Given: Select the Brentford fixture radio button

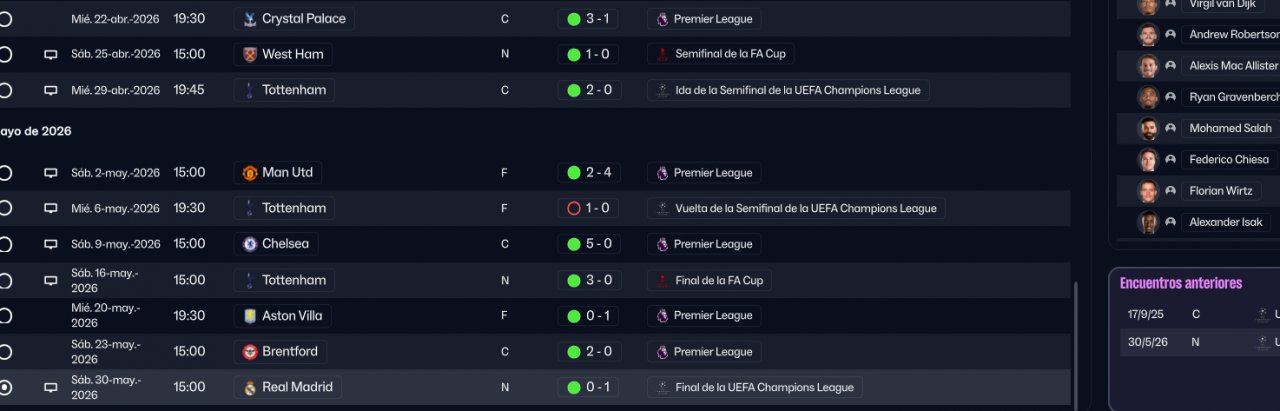Looking at the screenshot, I should pos(5,352).
